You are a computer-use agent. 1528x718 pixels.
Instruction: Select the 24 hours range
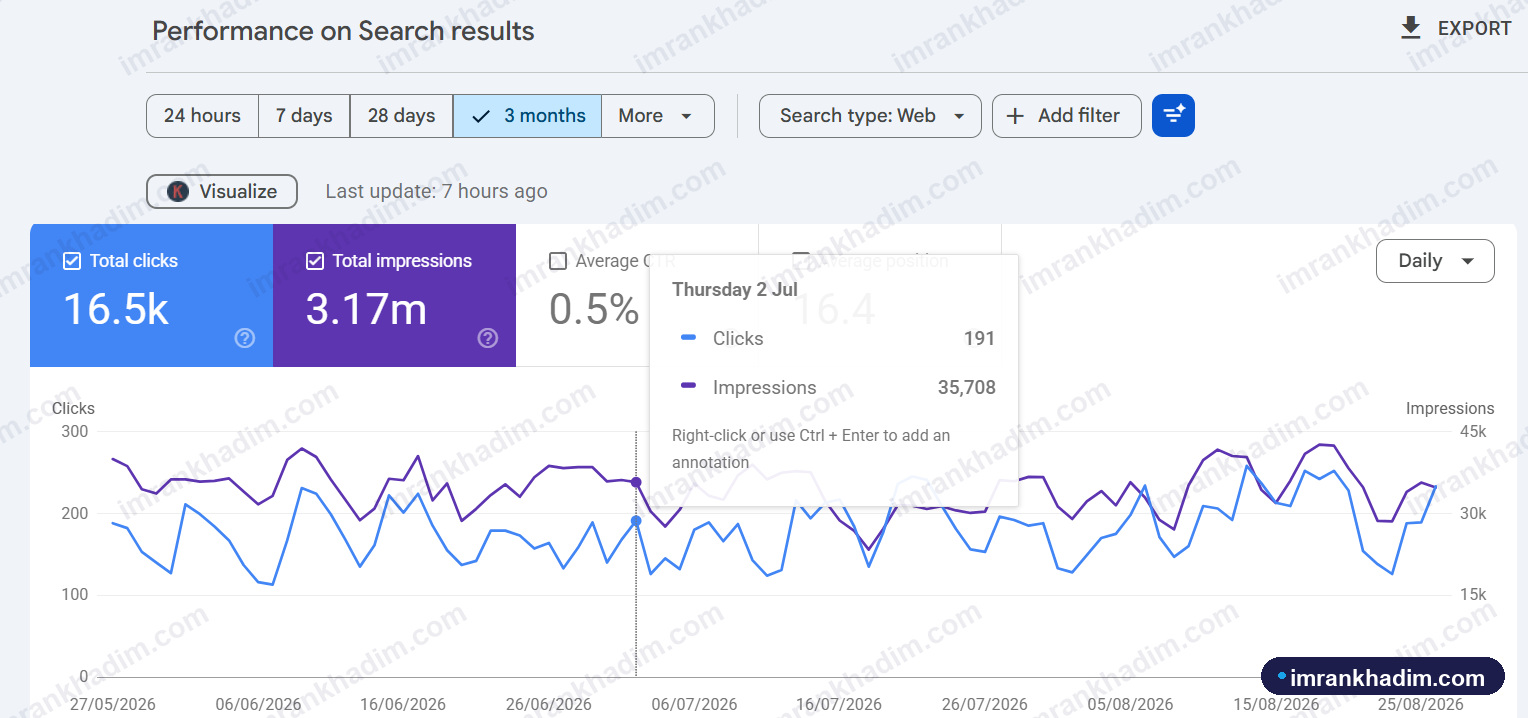coord(203,116)
